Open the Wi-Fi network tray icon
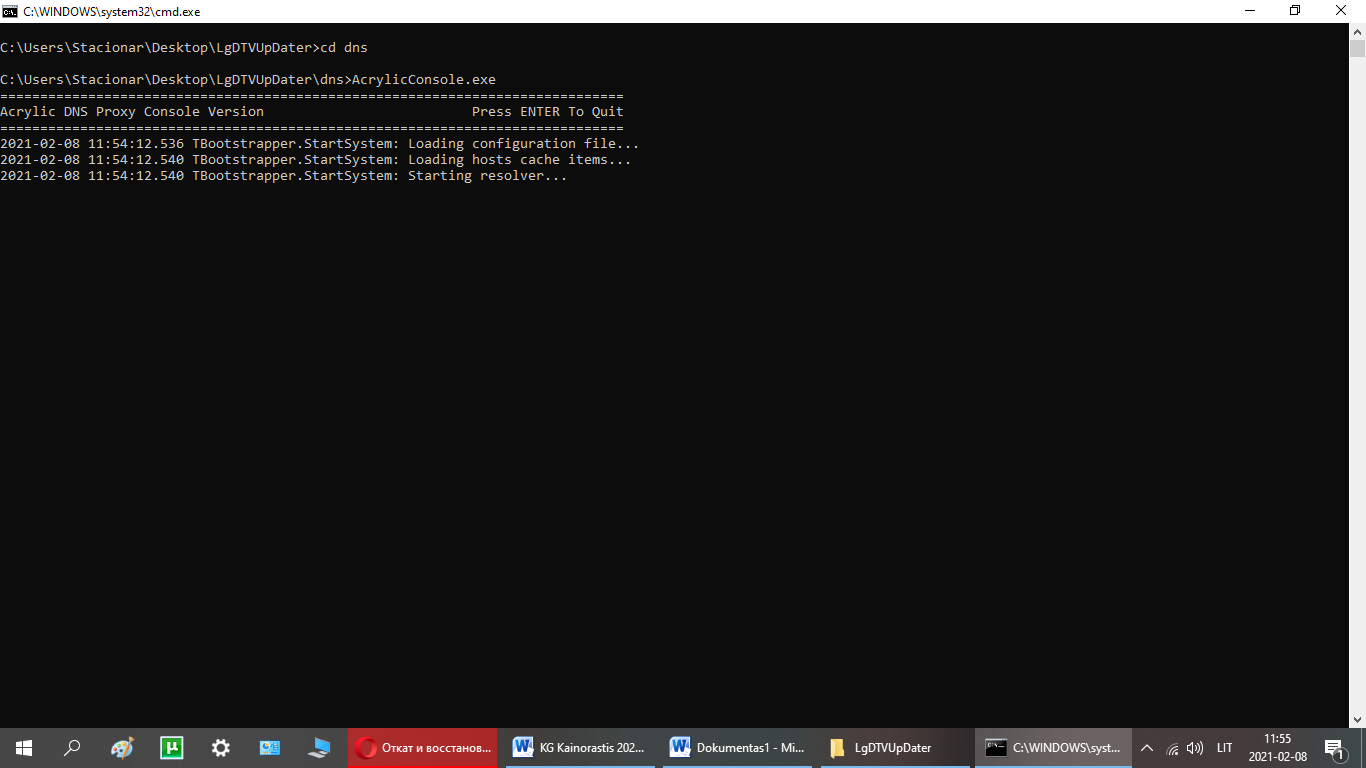 tap(1172, 748)
